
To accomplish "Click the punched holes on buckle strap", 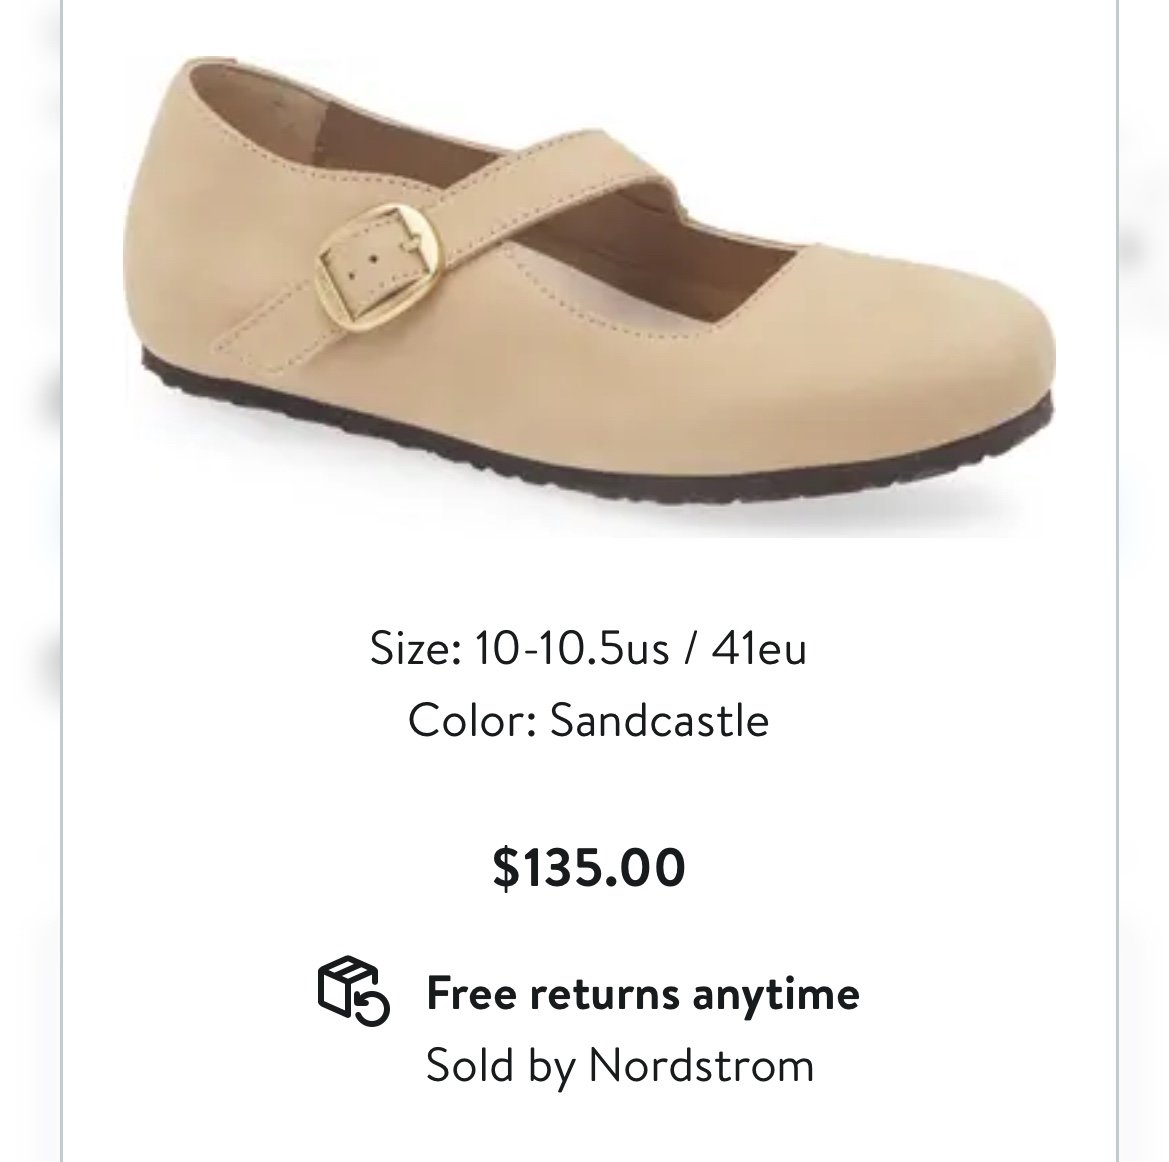I will pos(362,267).
